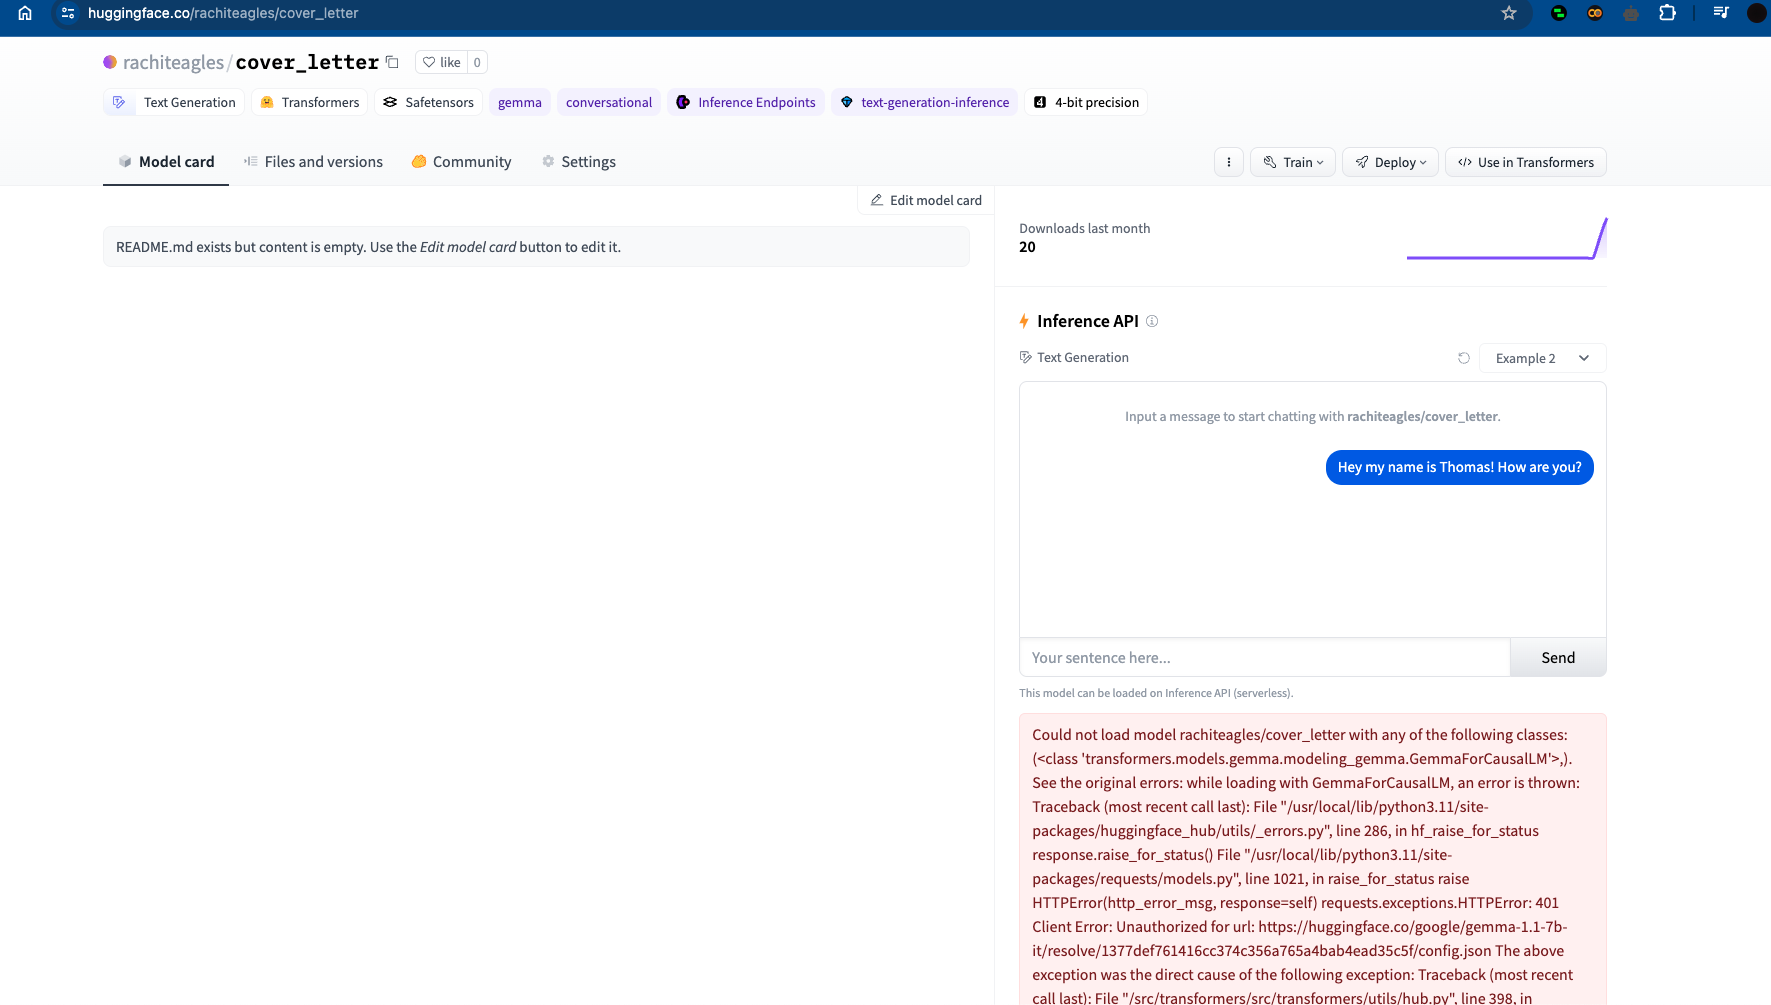The width and height of the screenshot is (1771, 1005).
Task: Expand the Deploy dropdown
Action: tap(1390, 162)
